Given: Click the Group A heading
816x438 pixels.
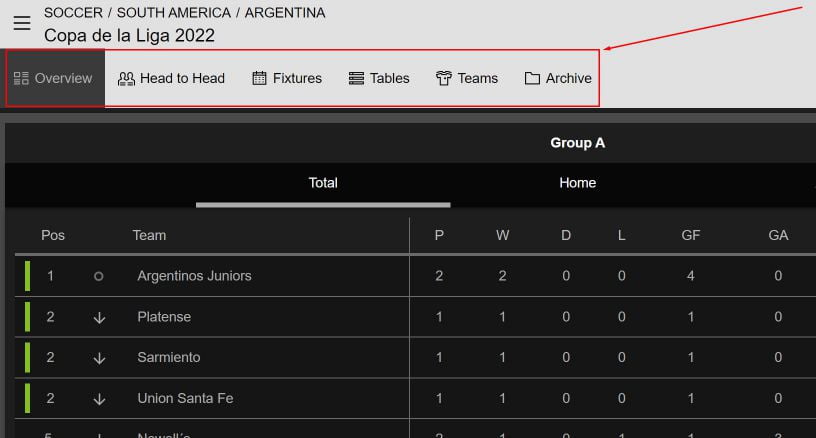Looking at the screenshot, I should pos(577,143).
